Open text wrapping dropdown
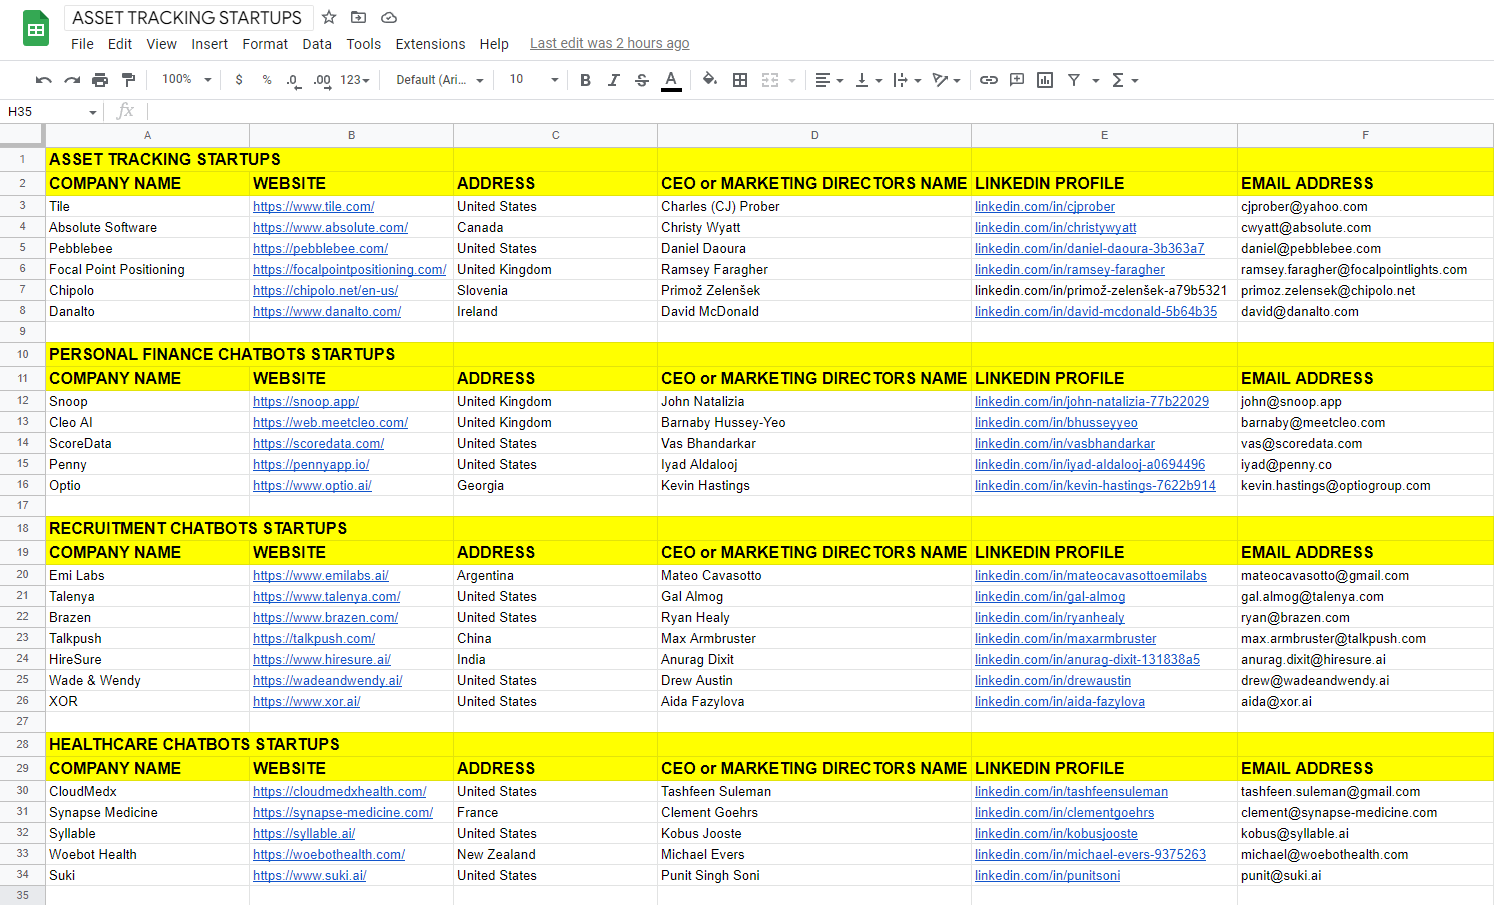1494x905 pixels. click(907, 80)
